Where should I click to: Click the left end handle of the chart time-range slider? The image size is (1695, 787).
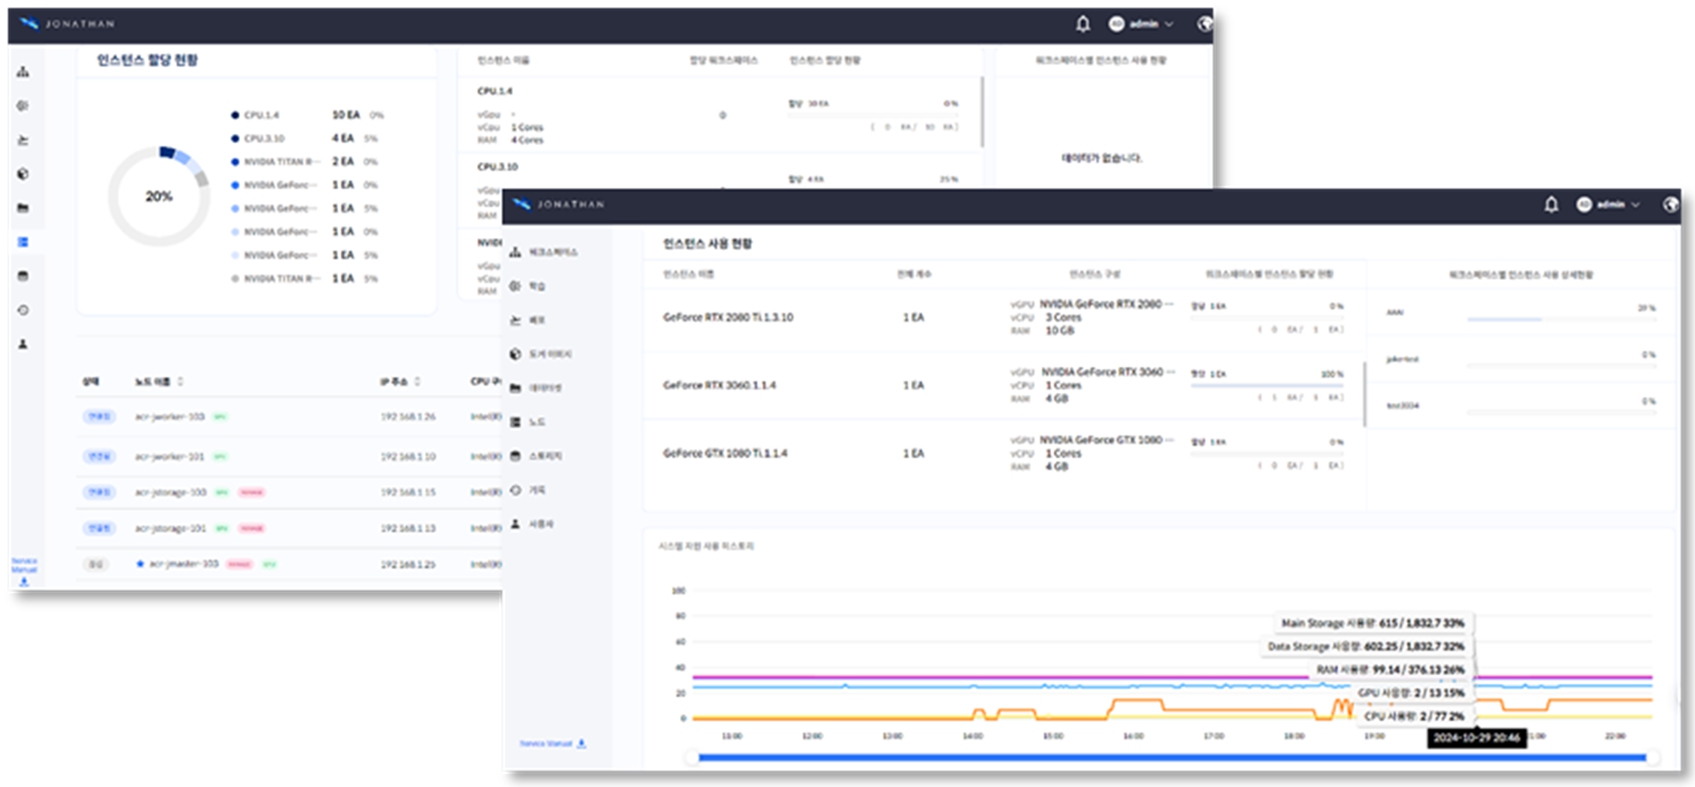691,758
